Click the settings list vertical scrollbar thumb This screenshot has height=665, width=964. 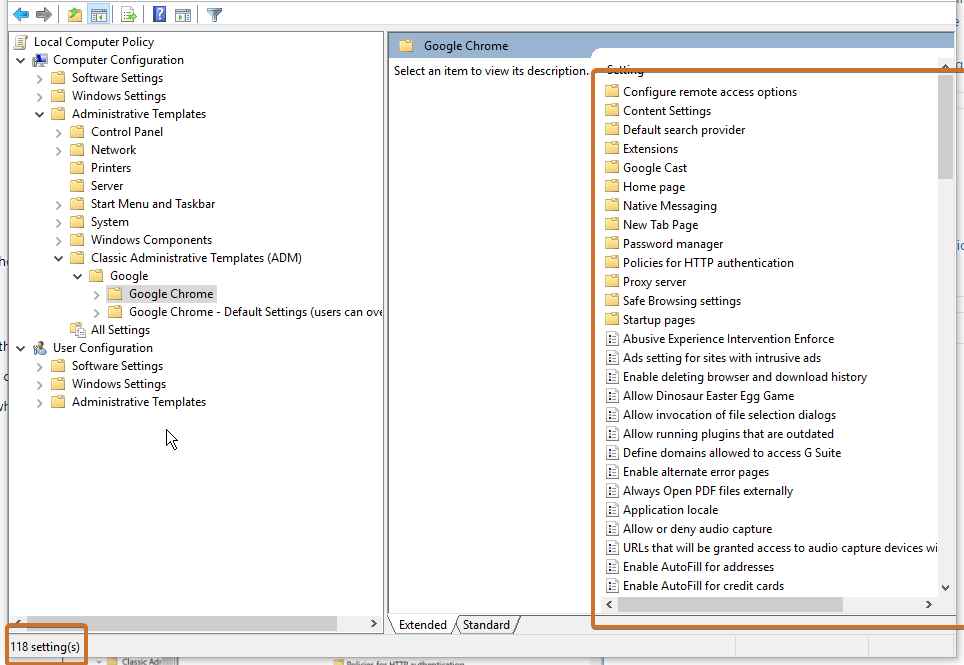click(x=945, y=128)
